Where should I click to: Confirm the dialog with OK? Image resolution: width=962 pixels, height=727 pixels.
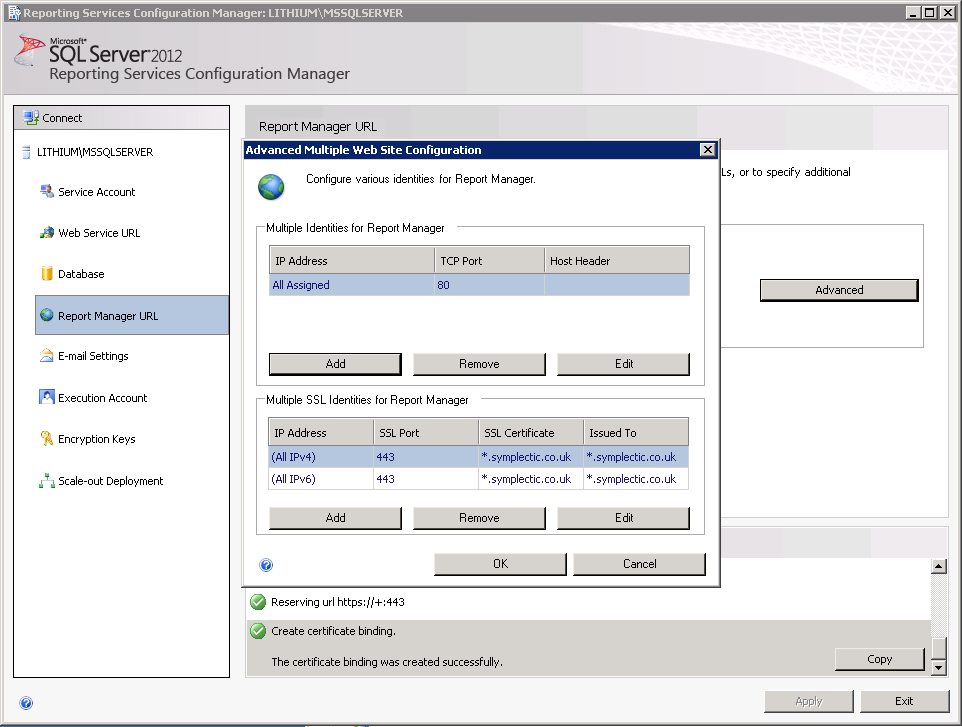[500, 564]
